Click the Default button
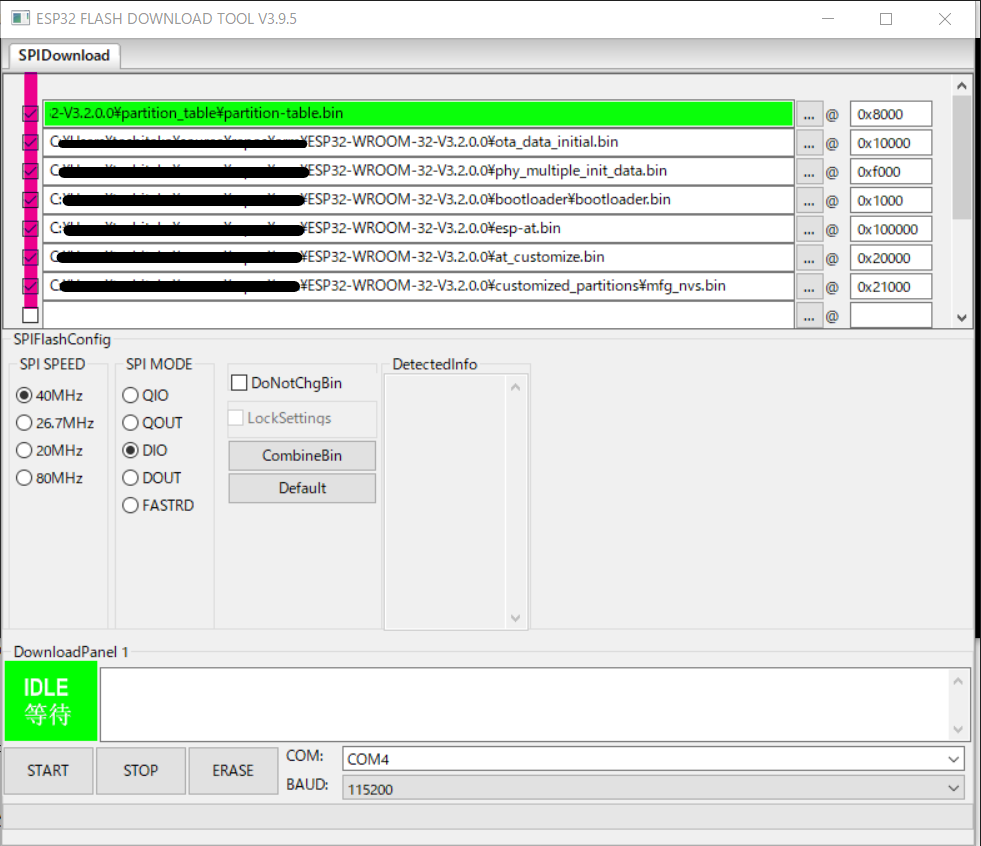The image size is (981, 846). pyautogui.click(x=302, y=488)
